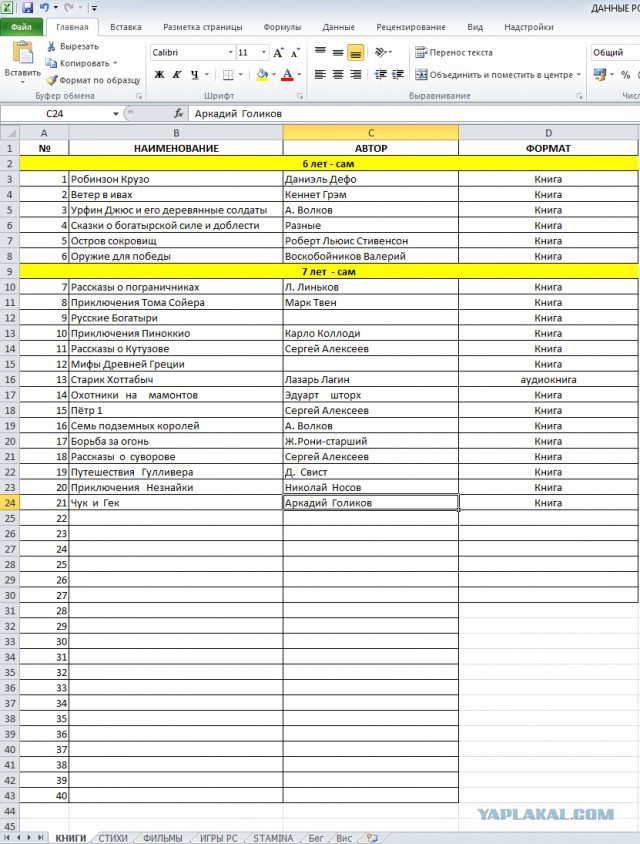Open the Файл (File) tab

click(21, 27)
